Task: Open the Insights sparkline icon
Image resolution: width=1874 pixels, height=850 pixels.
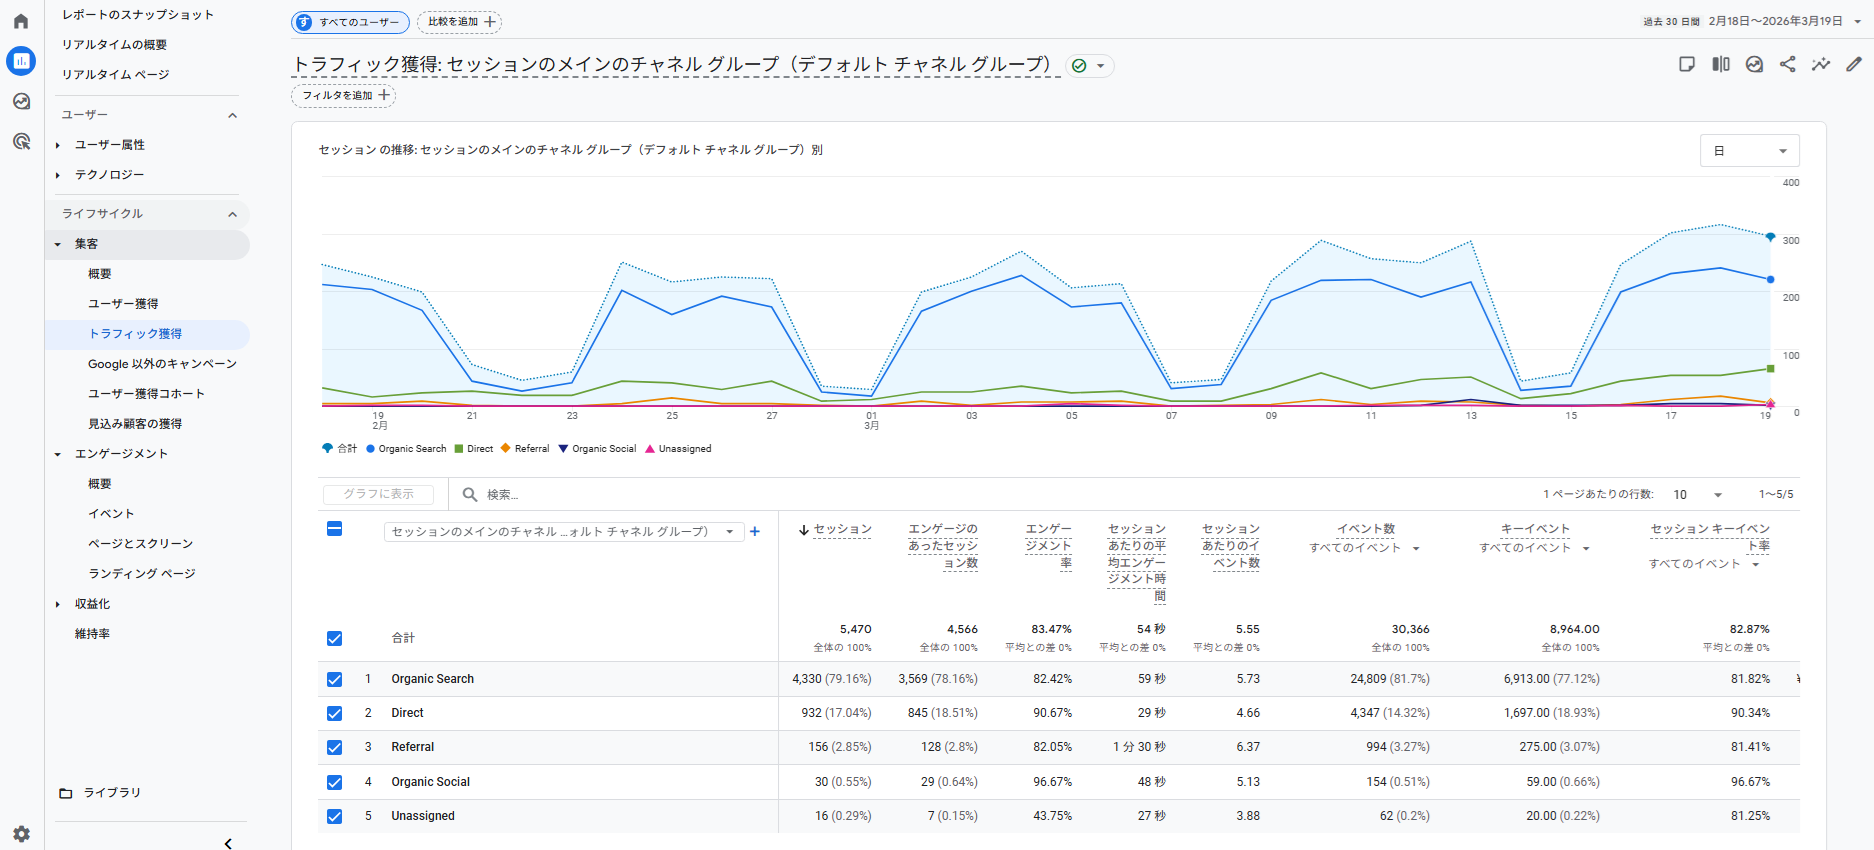Action: coord(1821,64)
